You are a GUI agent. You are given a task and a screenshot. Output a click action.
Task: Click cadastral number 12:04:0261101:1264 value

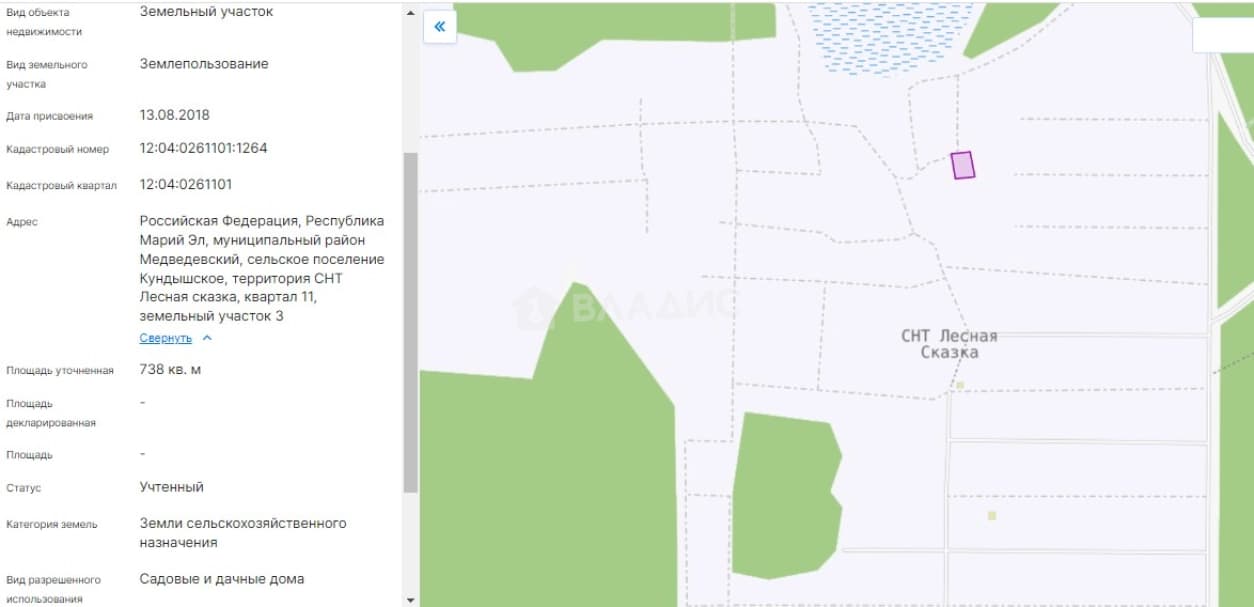203,148
